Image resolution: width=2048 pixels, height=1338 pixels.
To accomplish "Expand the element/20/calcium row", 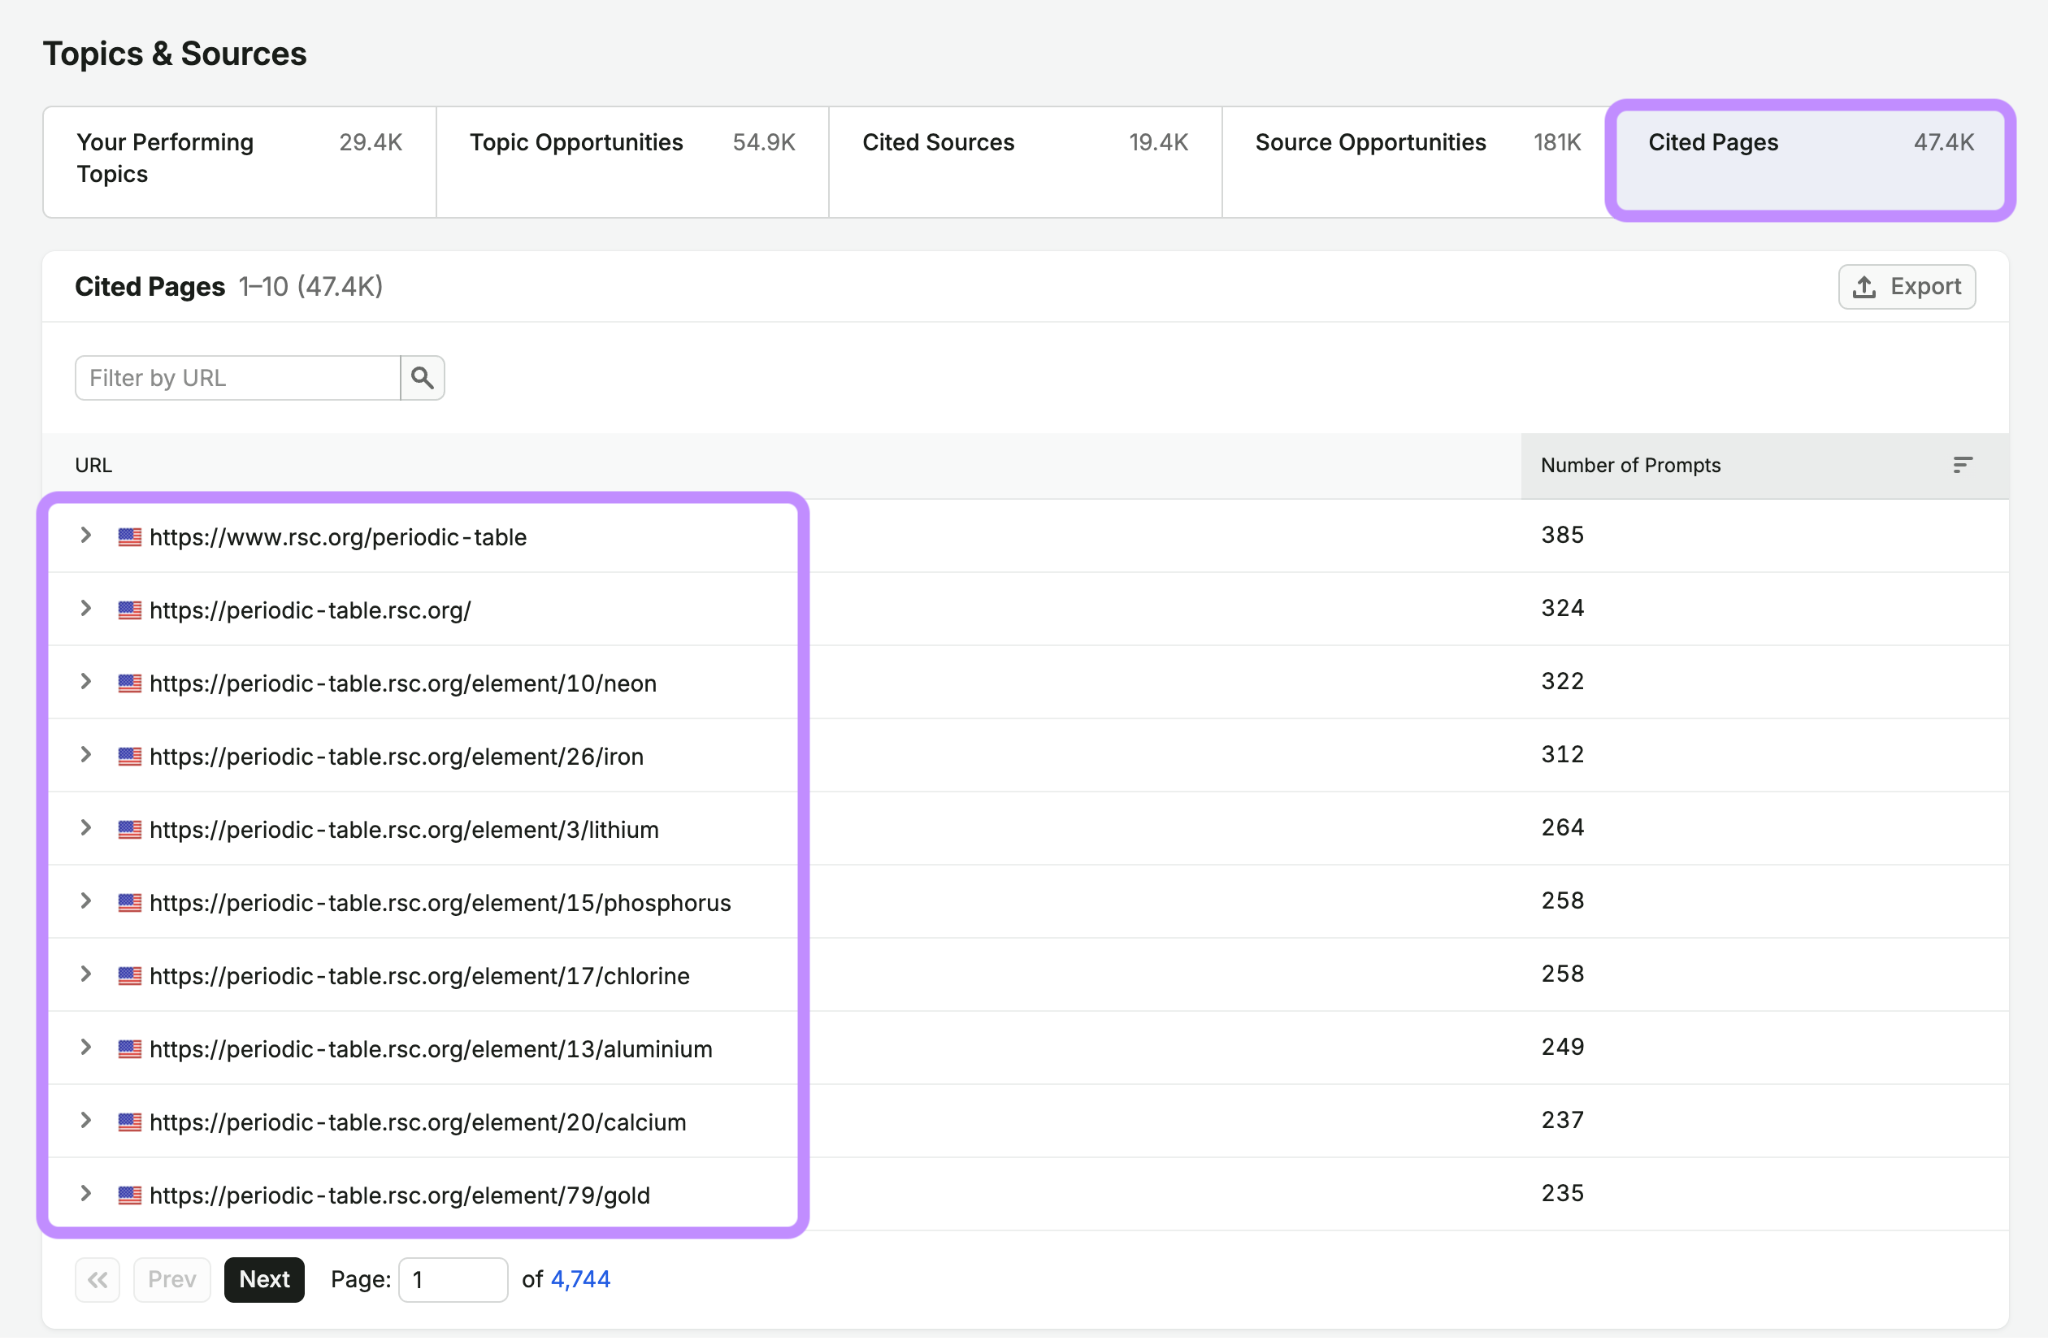I will point(86,1120).
